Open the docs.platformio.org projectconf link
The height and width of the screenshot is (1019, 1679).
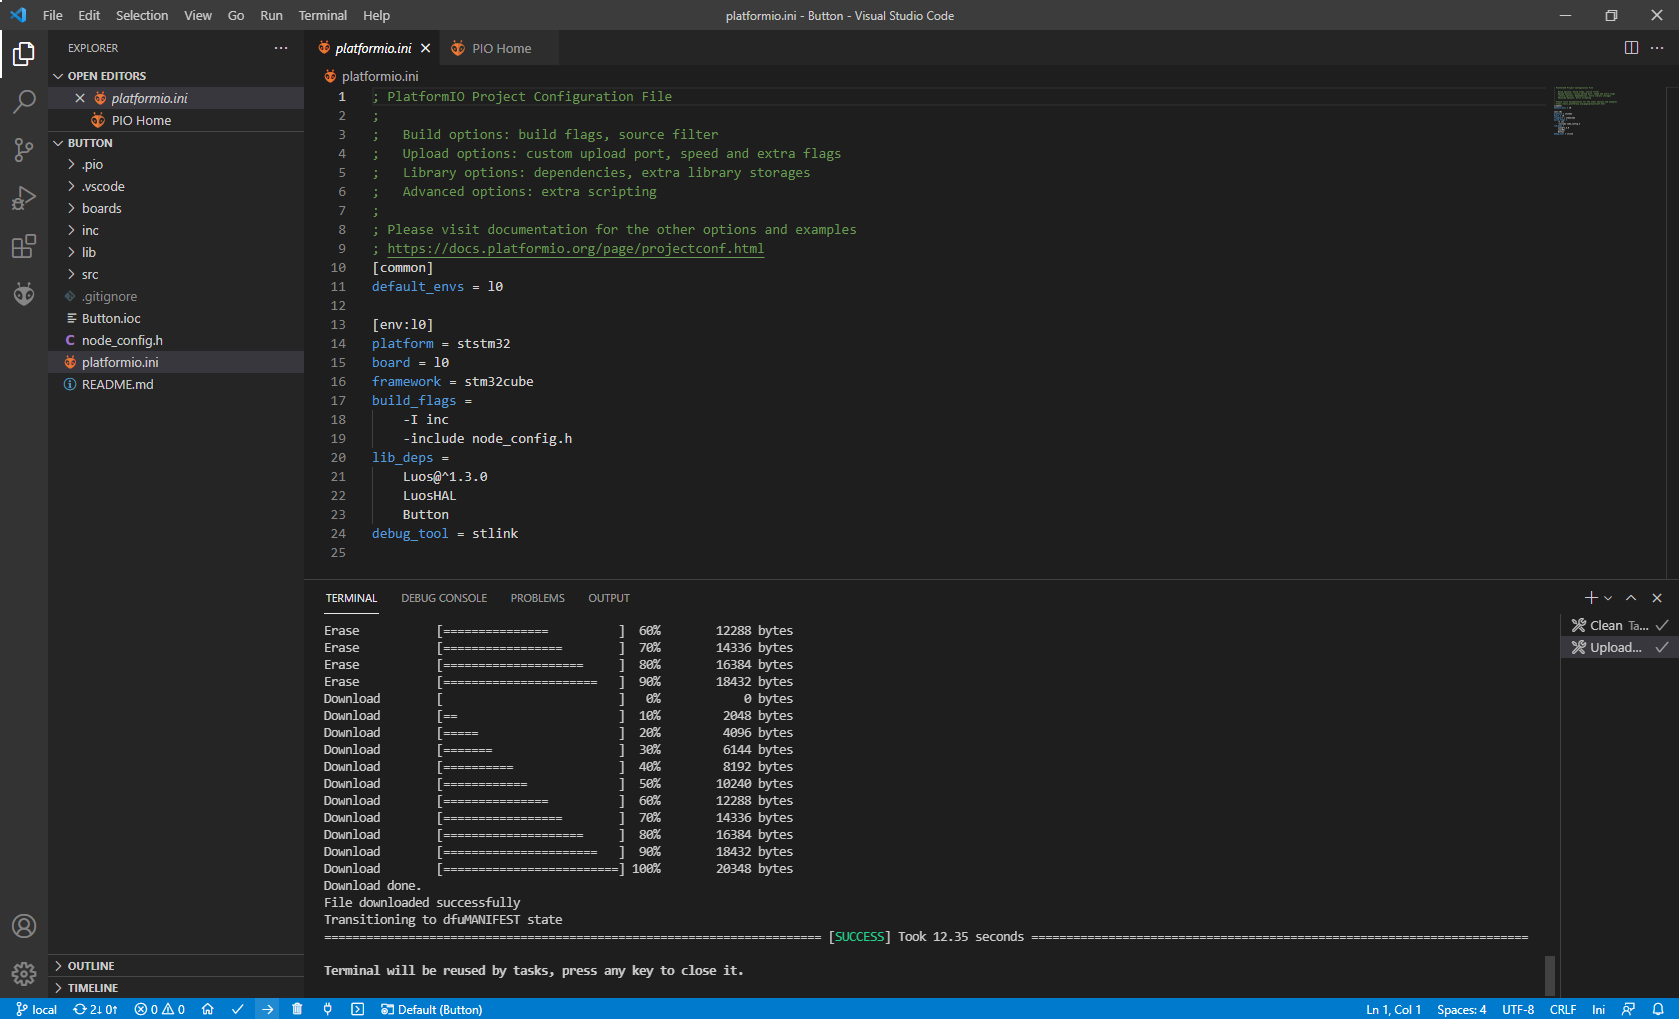click(575, 249)
